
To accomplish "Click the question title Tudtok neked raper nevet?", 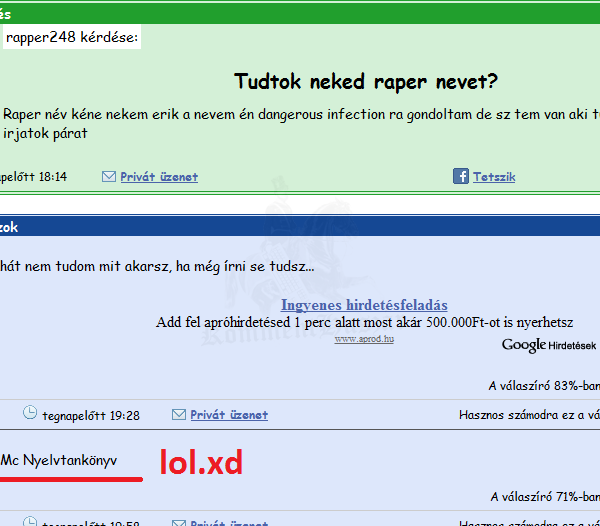I will [x=366, y=81].
